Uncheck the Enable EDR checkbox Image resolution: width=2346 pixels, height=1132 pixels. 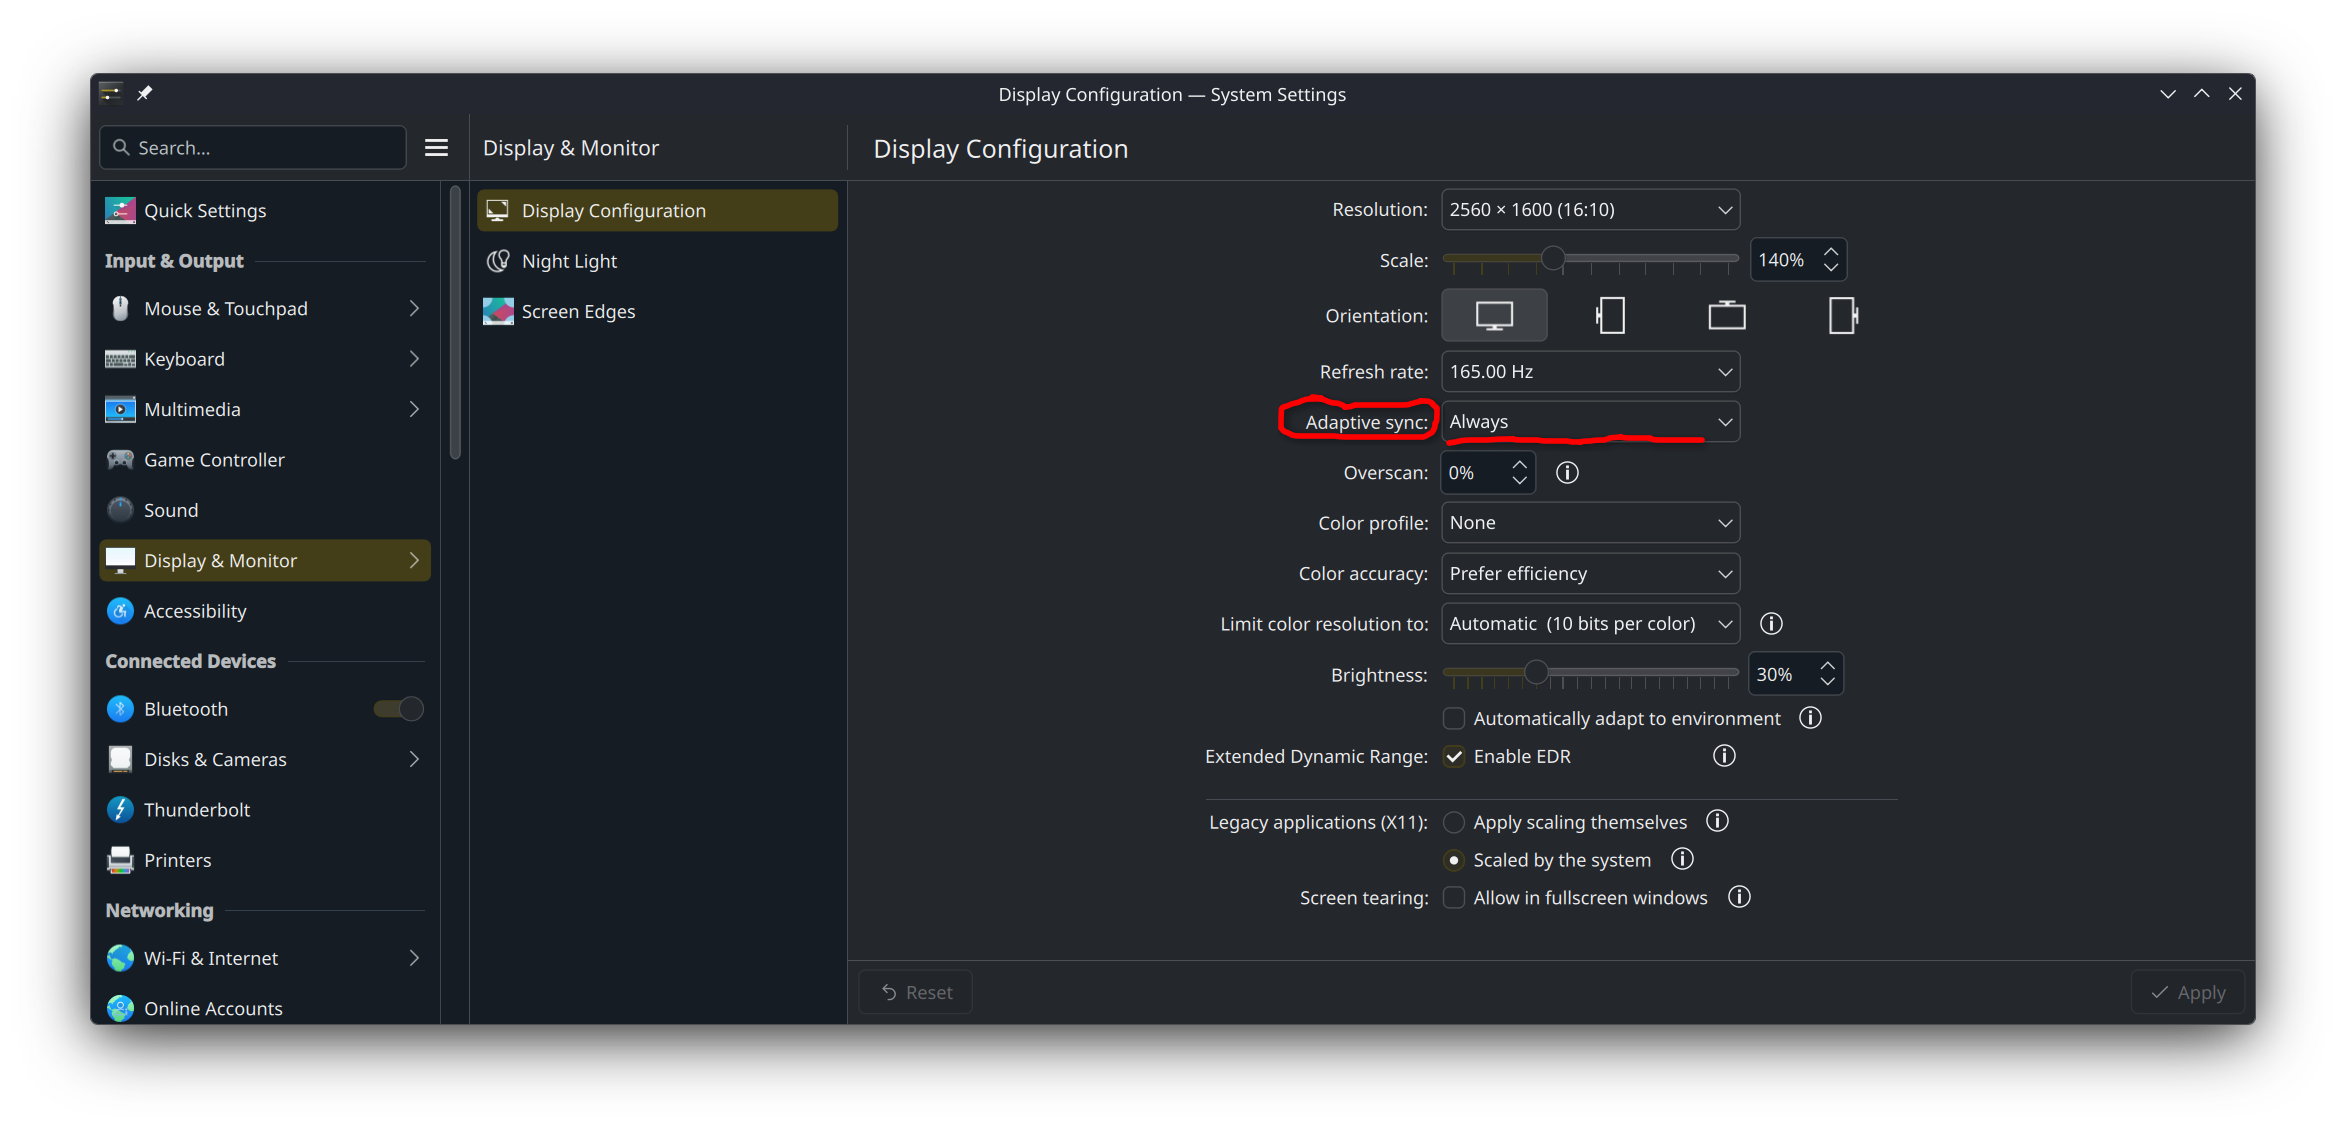(x=1454, y=757)
